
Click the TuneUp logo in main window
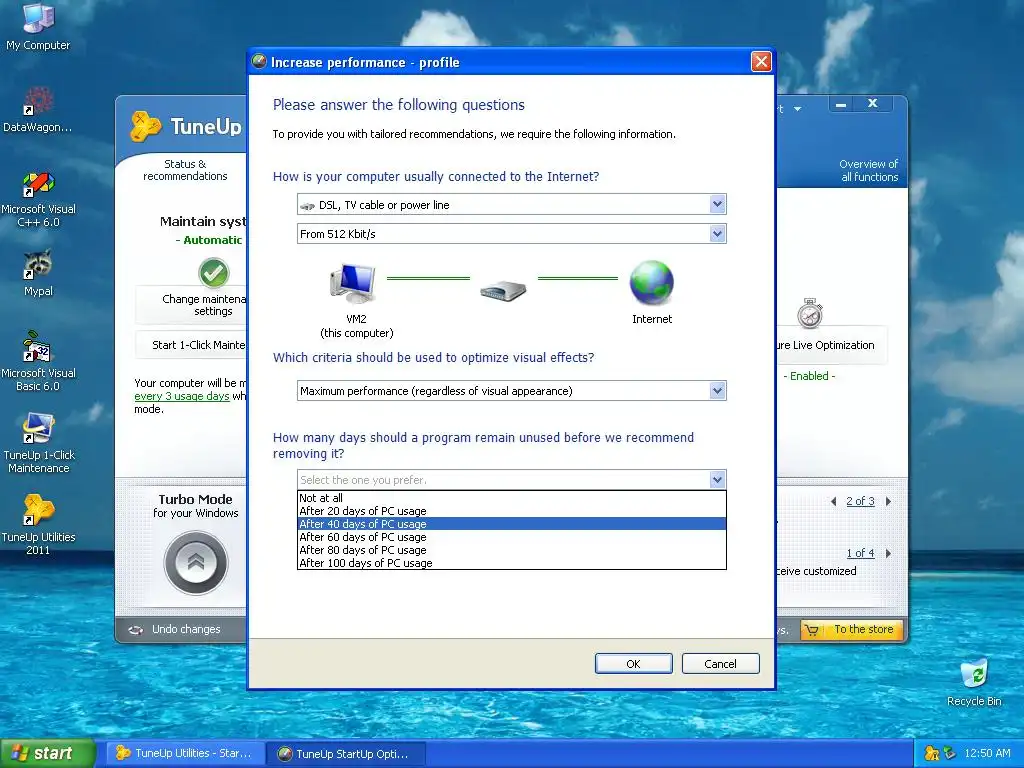[x=146, y=126]
